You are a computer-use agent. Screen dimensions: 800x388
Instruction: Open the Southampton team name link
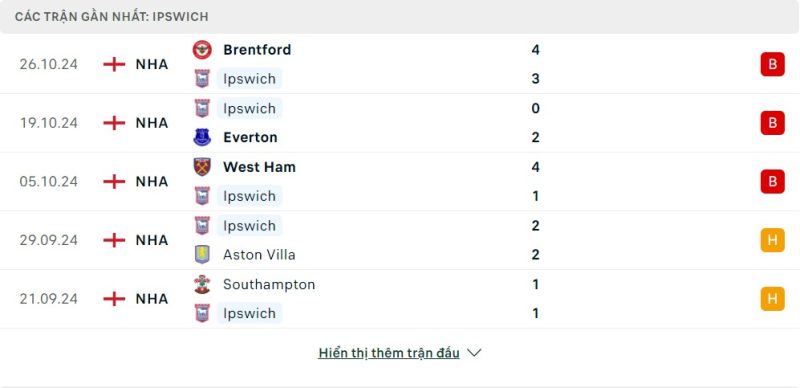tap(269, 284)
